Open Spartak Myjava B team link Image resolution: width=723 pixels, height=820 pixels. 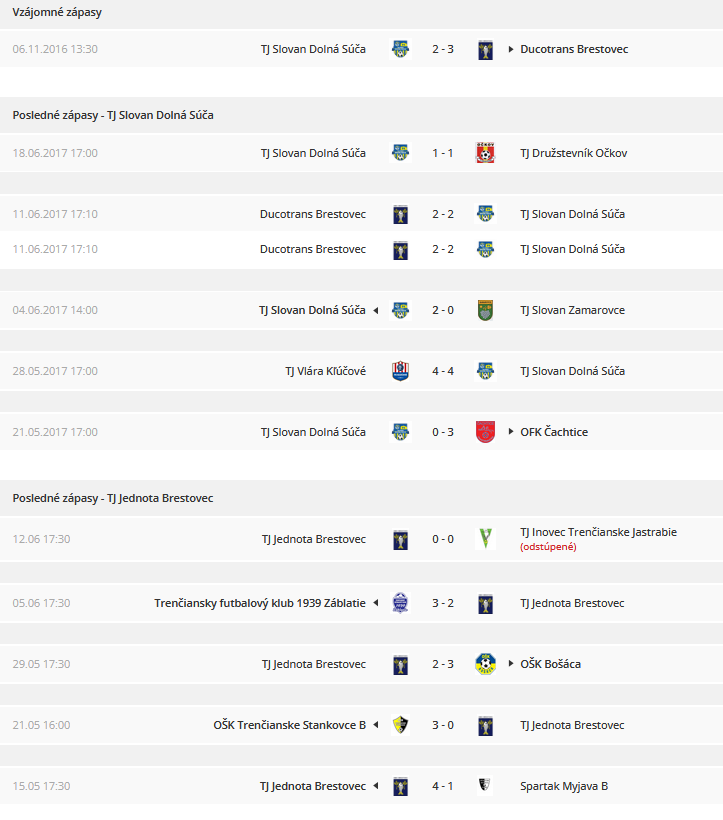(564, 786)
